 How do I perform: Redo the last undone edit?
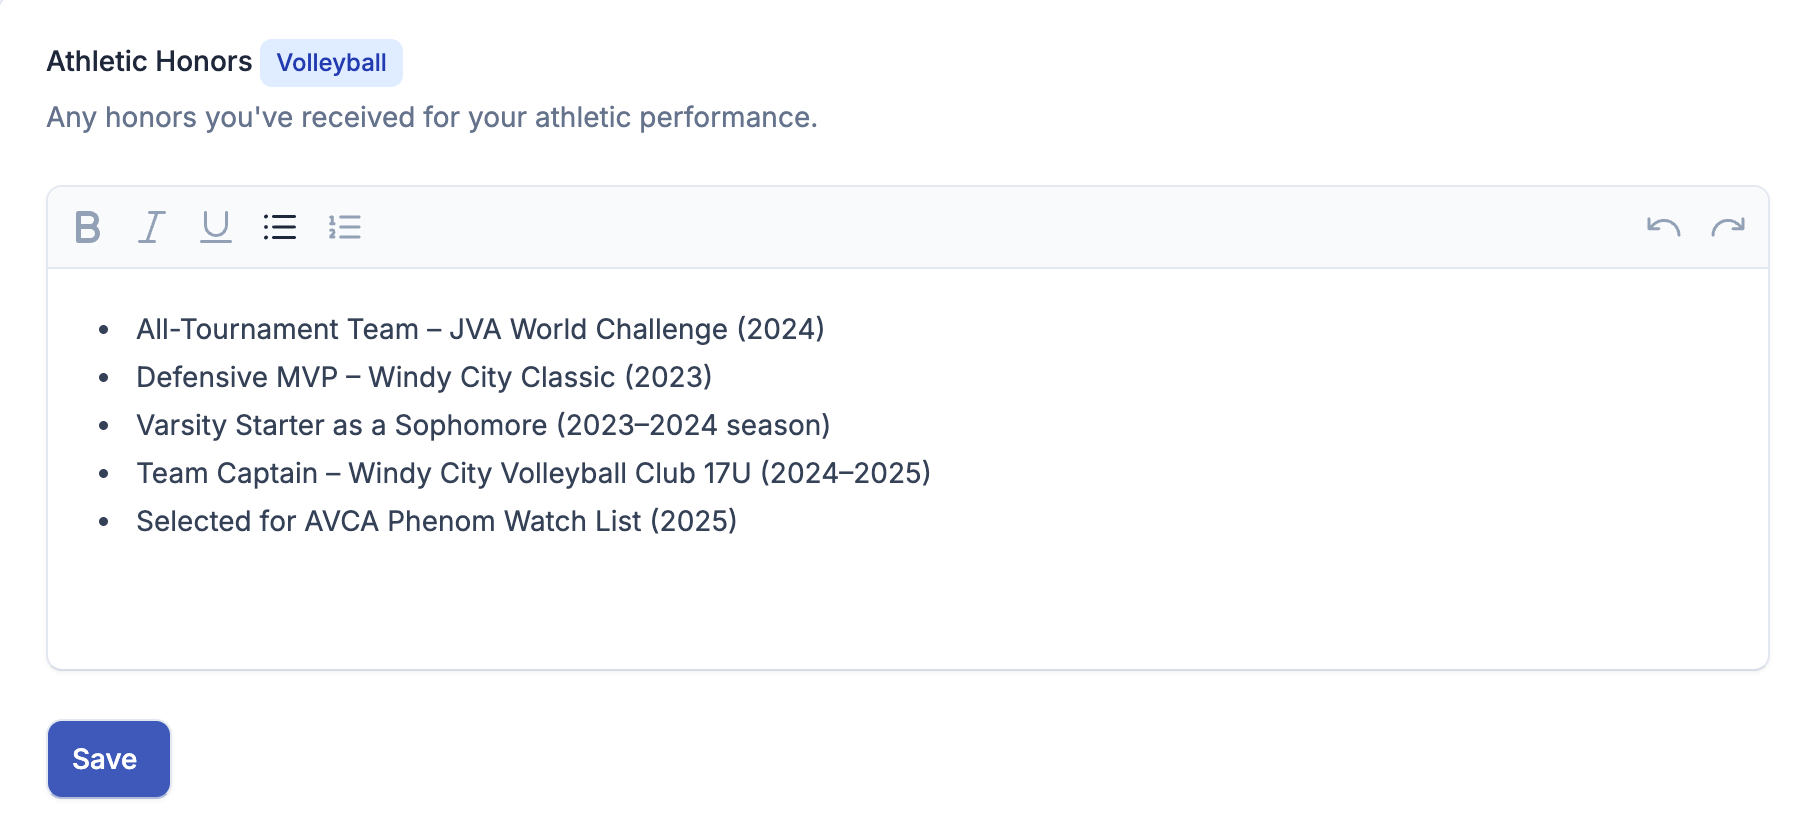[x=1728, y=227]
